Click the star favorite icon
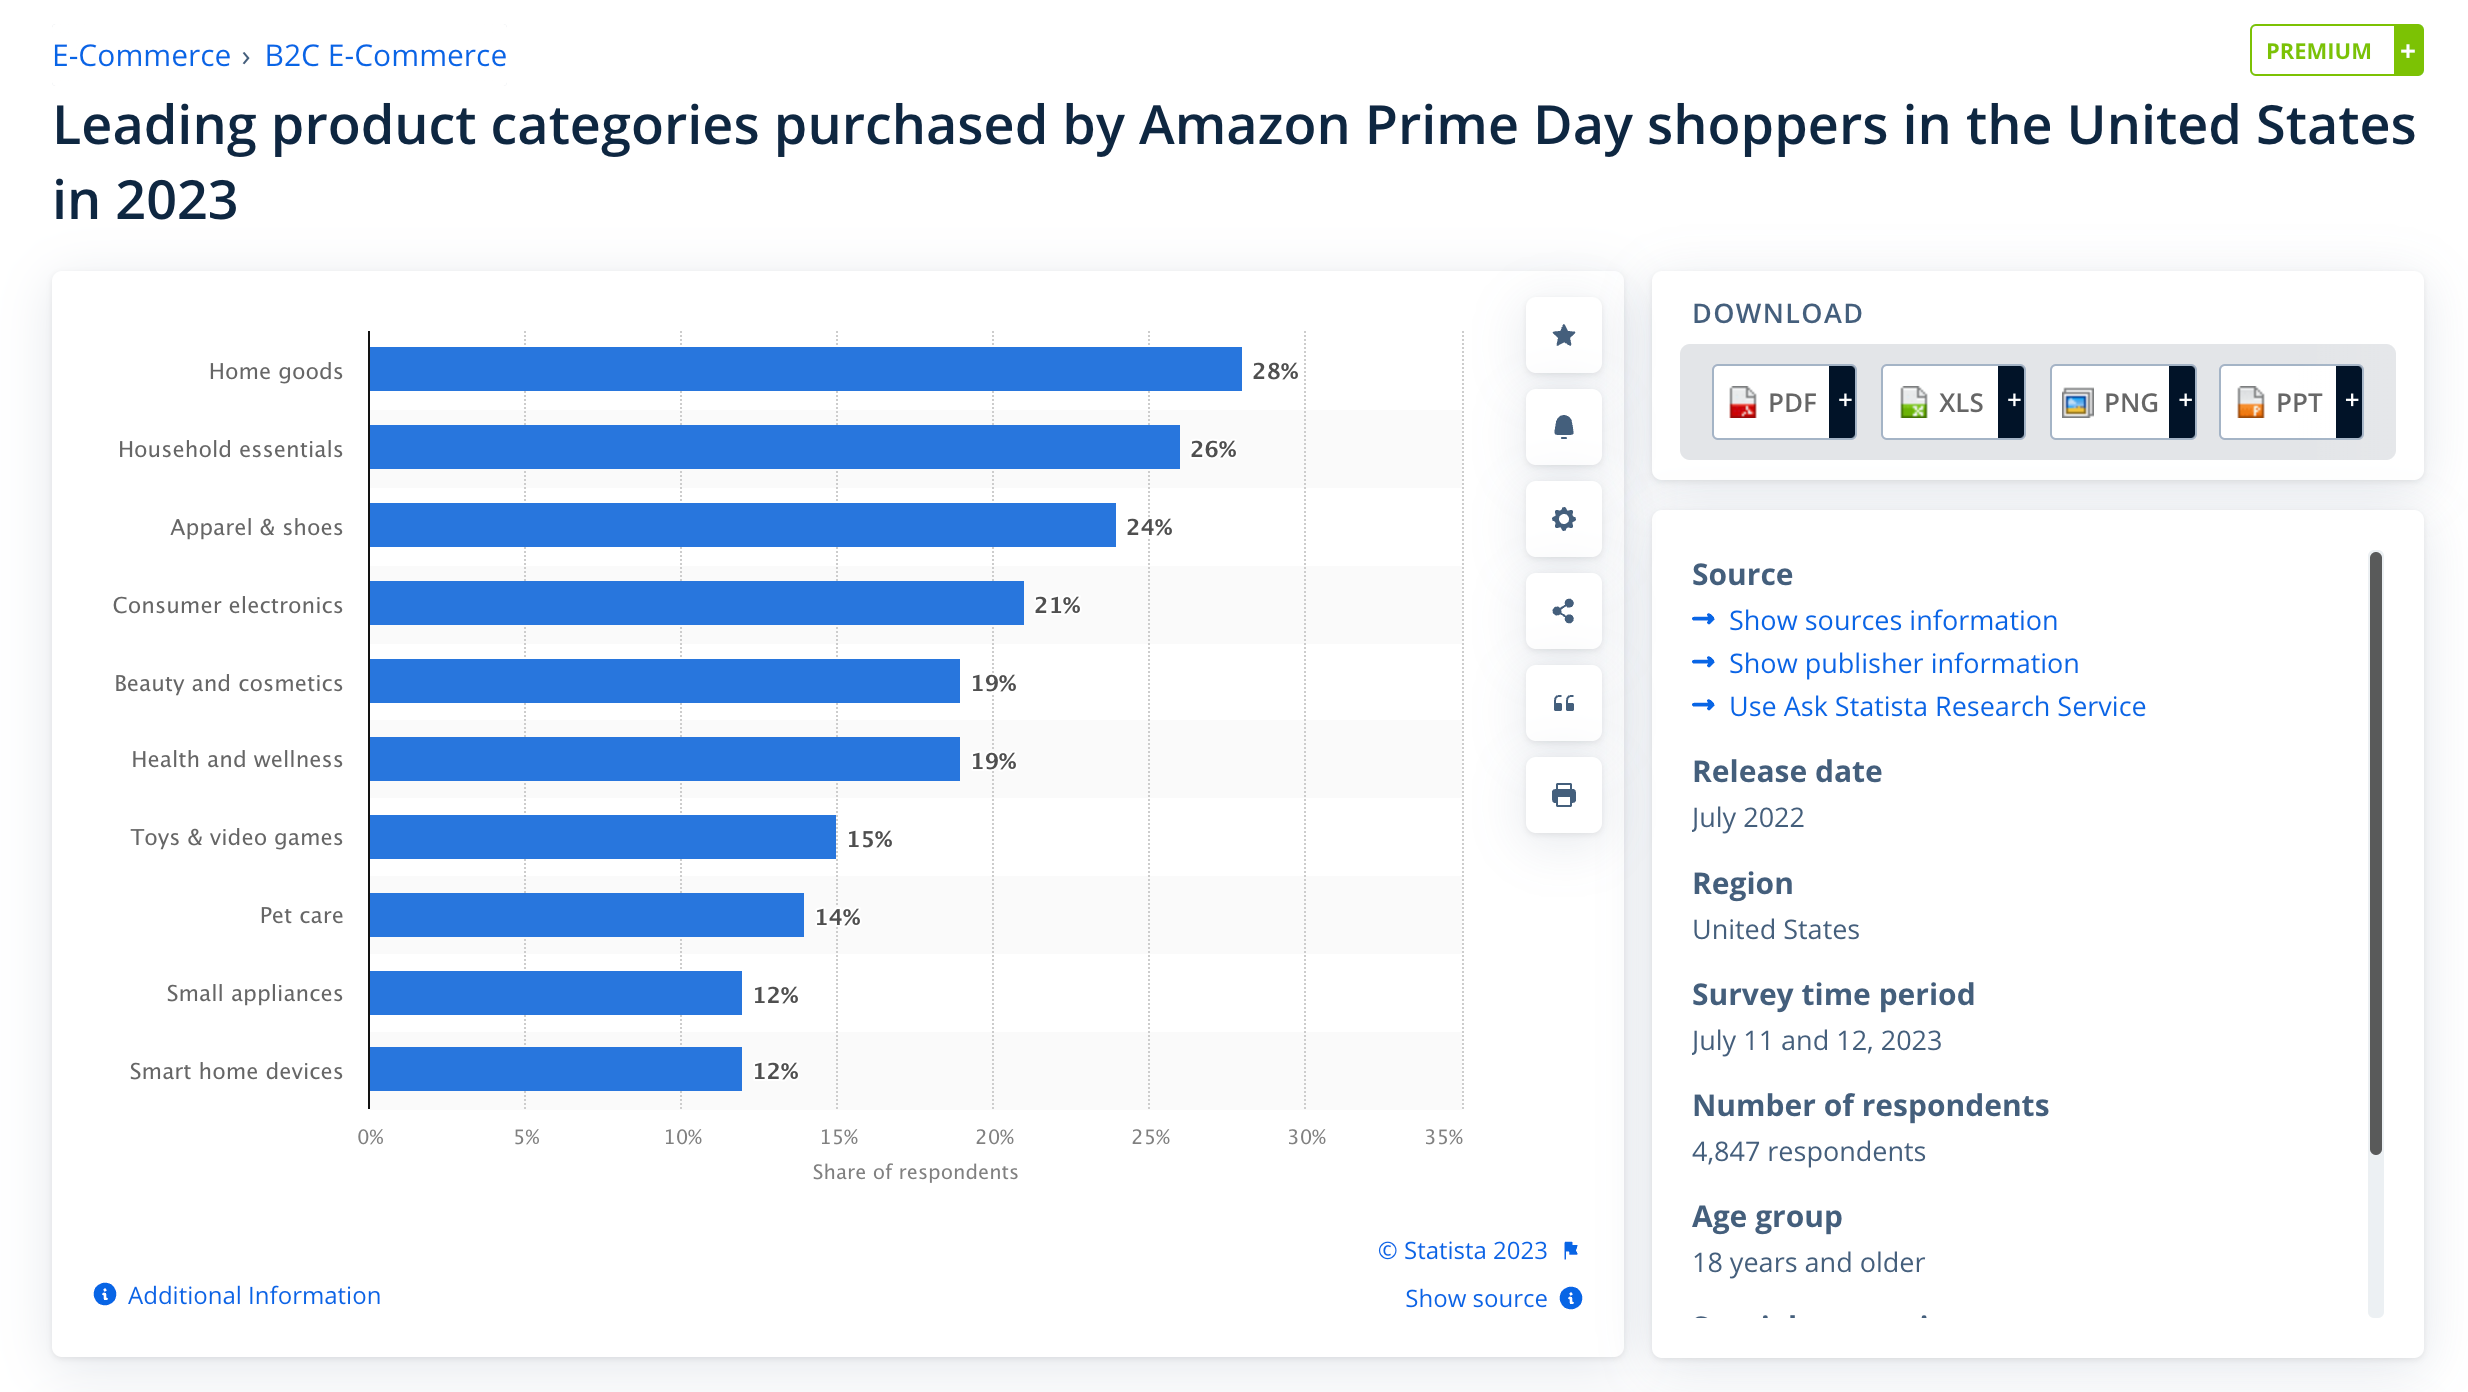 coord(1564,335)
